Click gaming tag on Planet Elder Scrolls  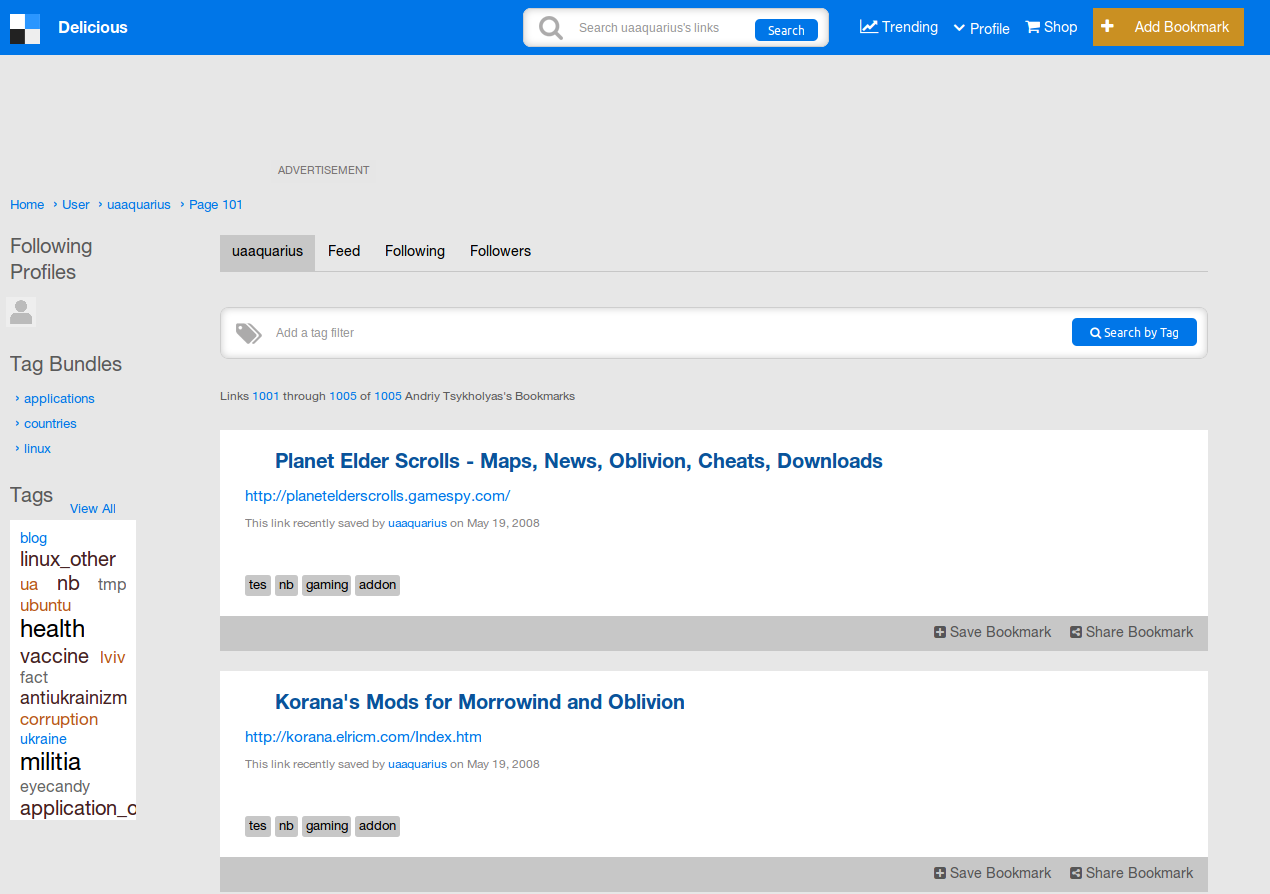(x=327, y=585)
